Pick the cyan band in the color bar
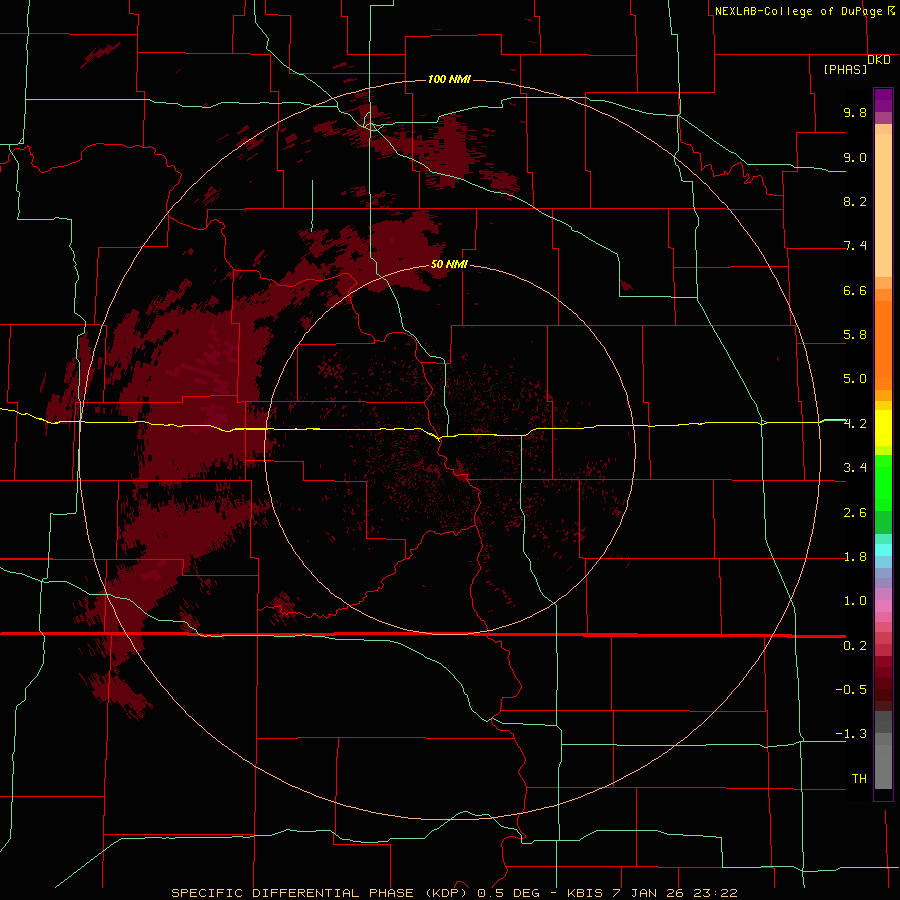Image resolution: width=900 pixels, height=900 pixels. coord(883,550)
